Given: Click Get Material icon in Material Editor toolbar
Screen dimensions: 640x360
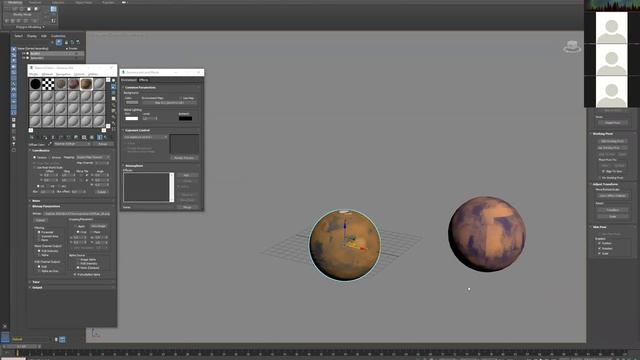Looking at the screenshot, I should click(x=31, y=138).
